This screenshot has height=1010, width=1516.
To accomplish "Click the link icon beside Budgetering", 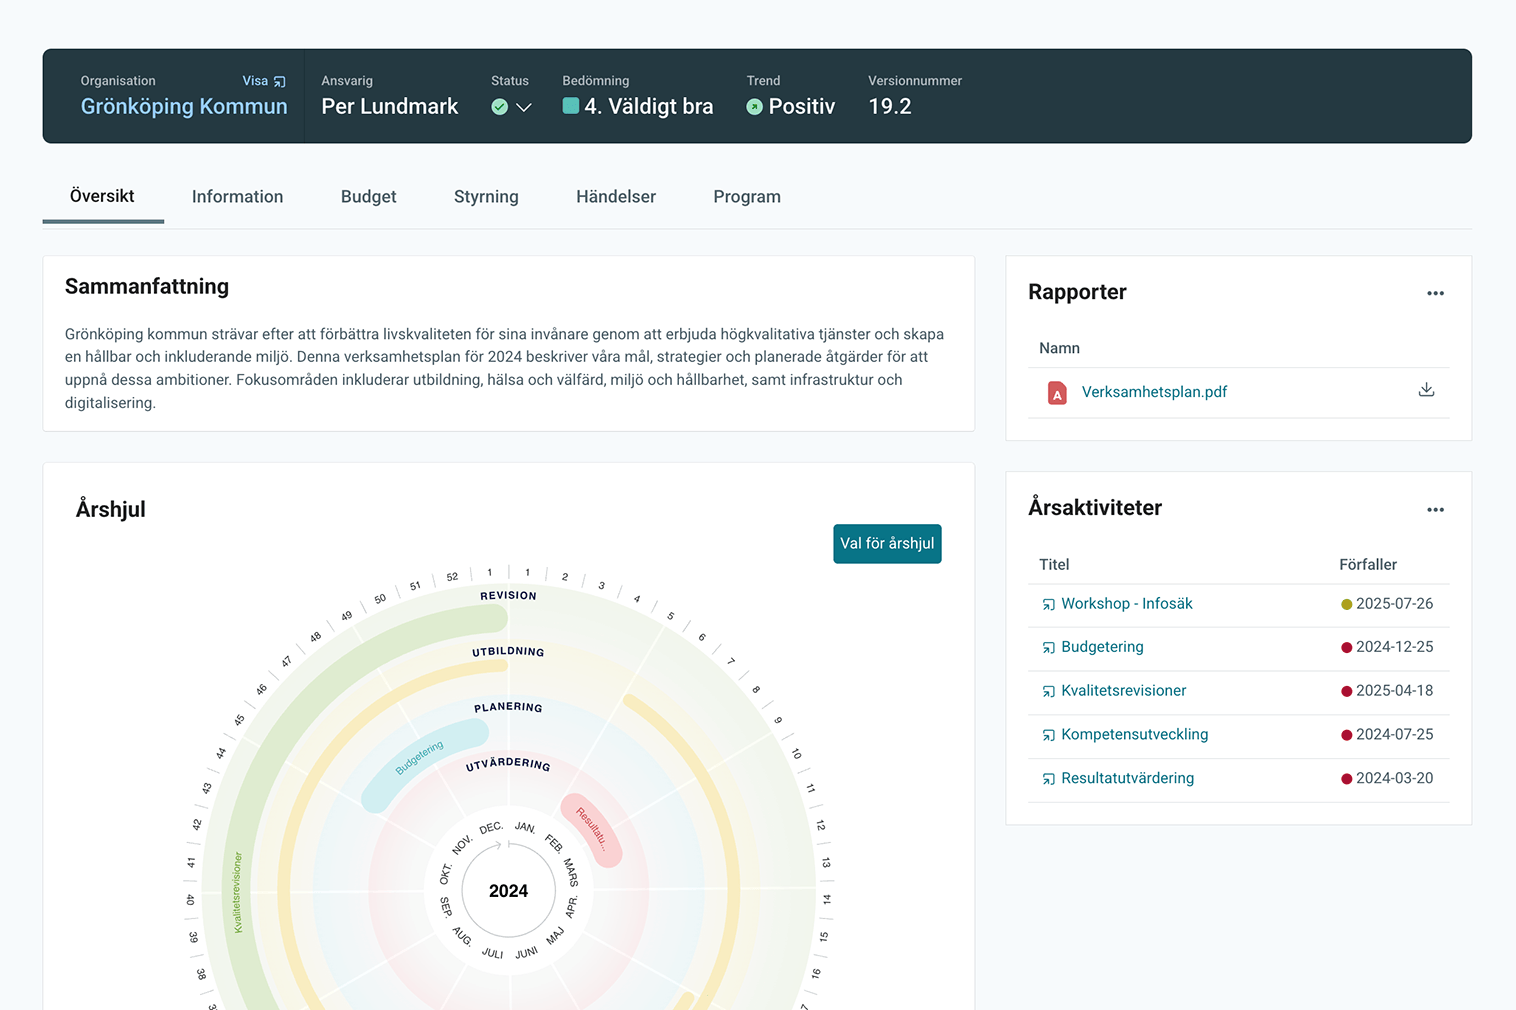I will click(1048, 648).
